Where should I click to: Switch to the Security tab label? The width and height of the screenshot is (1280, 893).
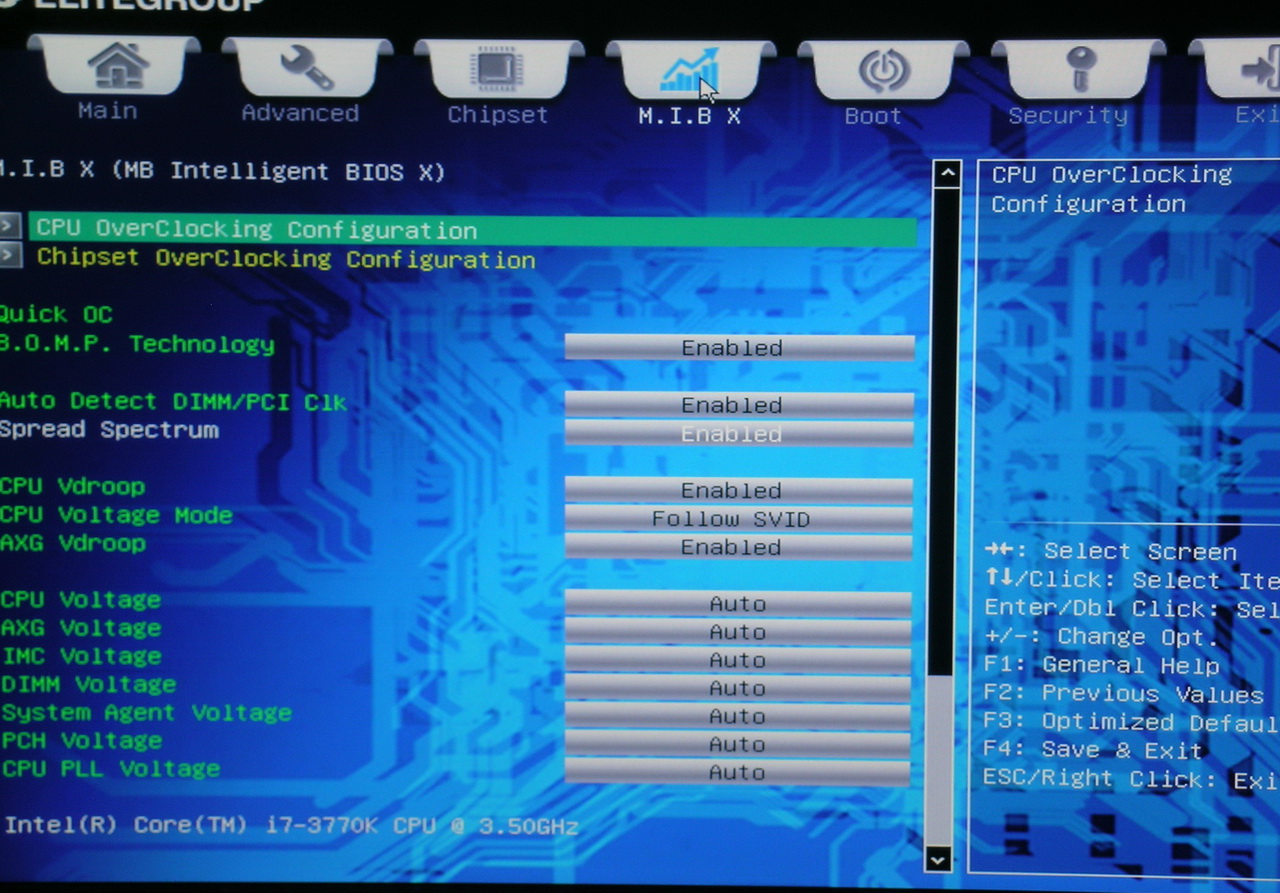point(1067,115)
